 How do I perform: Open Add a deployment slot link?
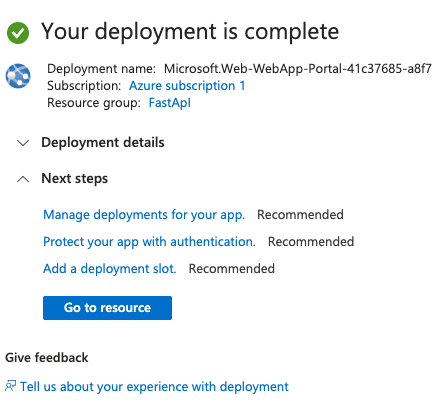tap(110, 269)
